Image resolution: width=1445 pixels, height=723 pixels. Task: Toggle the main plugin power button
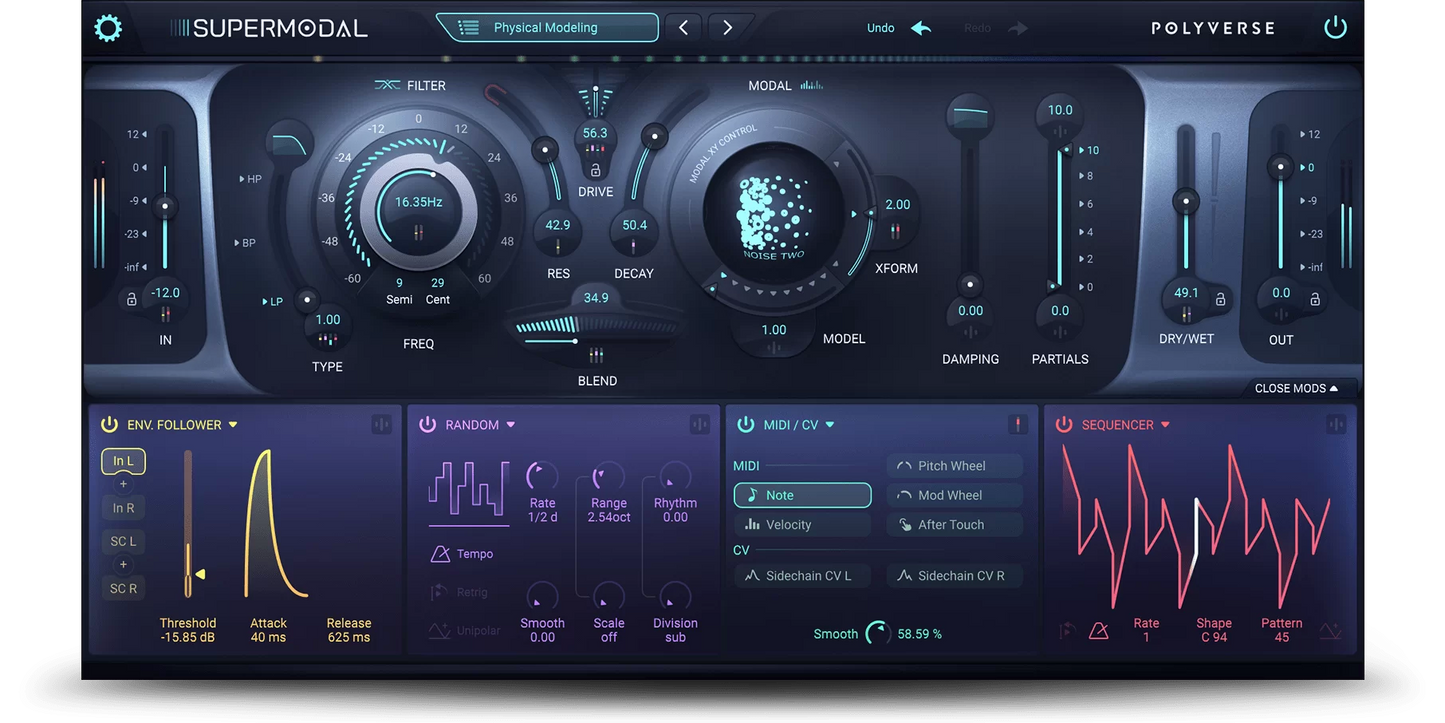[1335, 28]
